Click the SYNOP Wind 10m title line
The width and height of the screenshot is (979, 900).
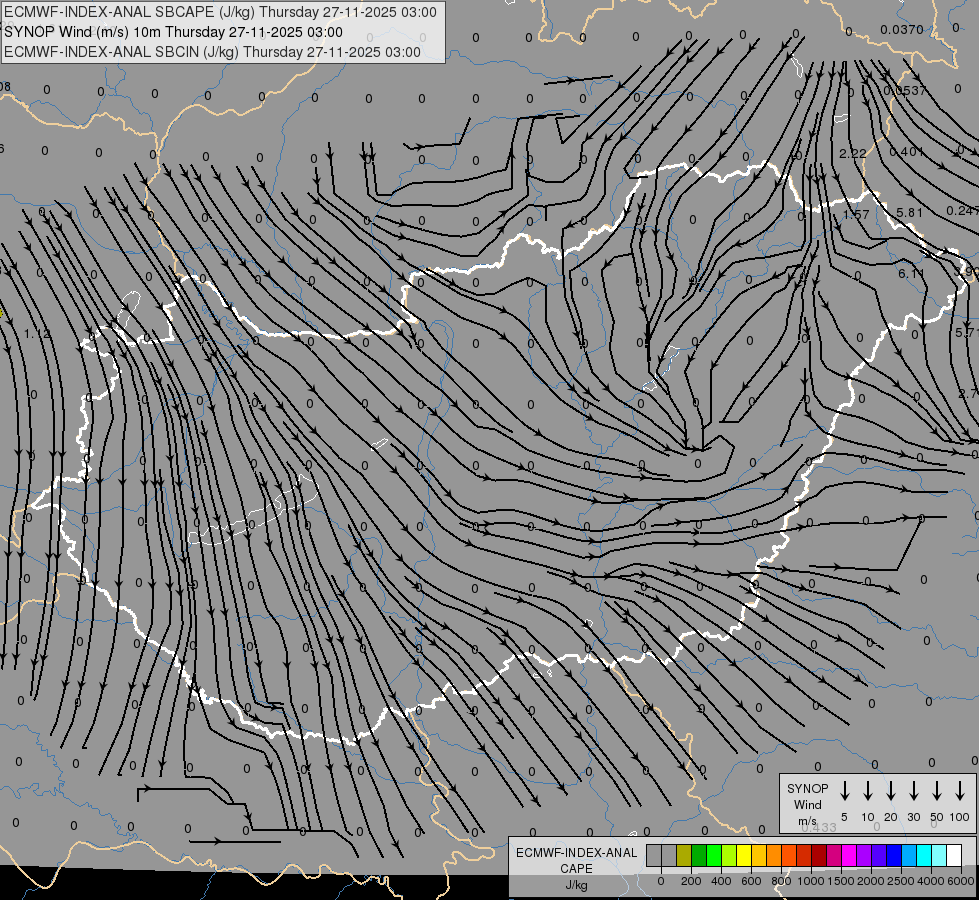(x=174, y=32)
